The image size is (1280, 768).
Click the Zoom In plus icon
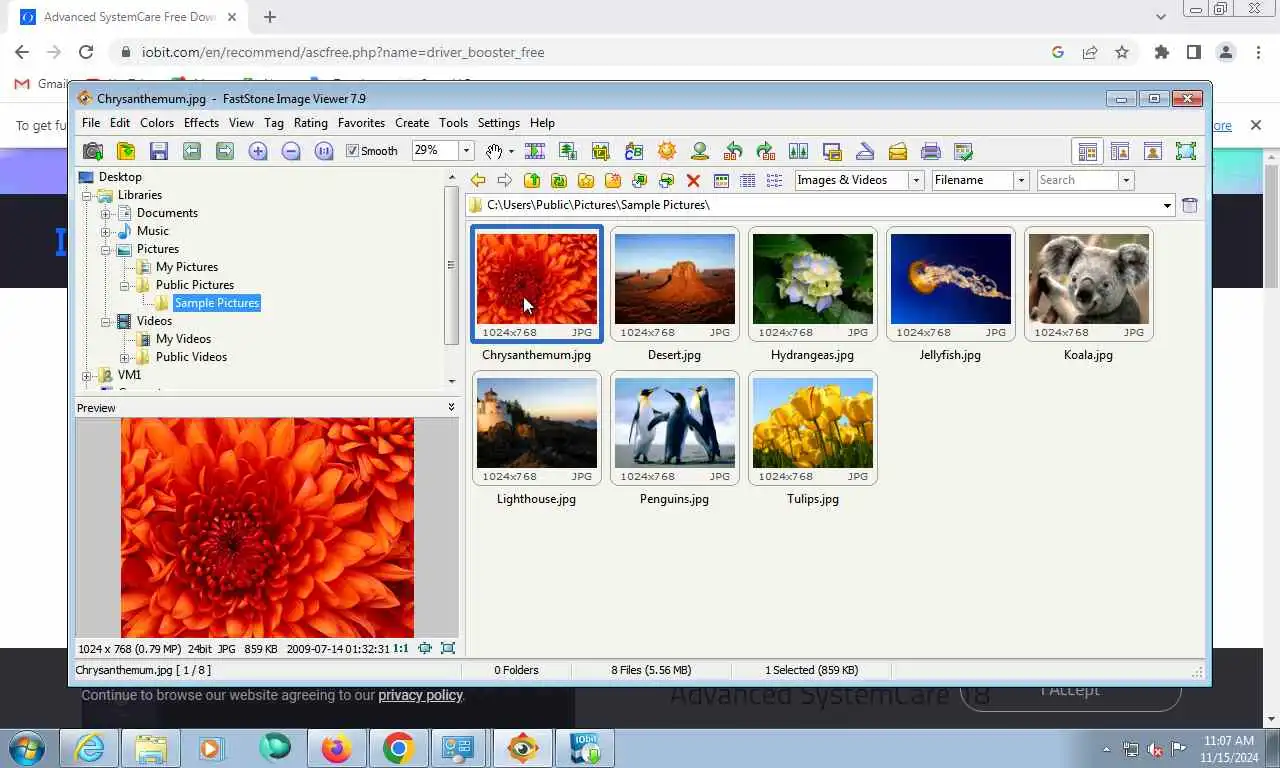point(258,151)
